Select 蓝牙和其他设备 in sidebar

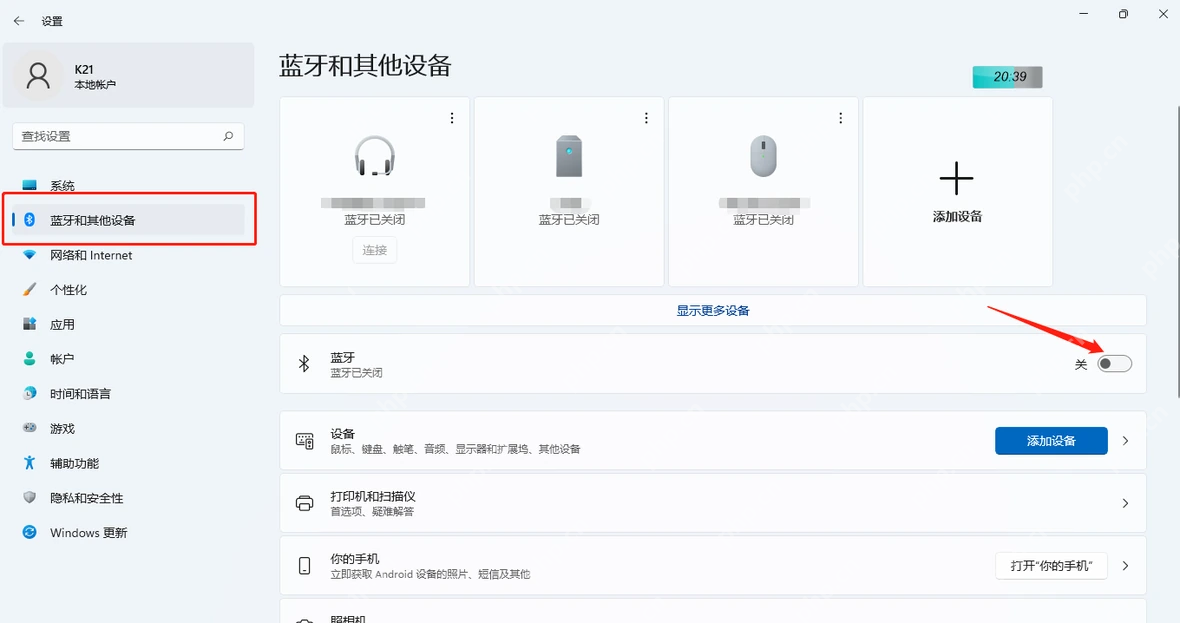coord(128,220)
